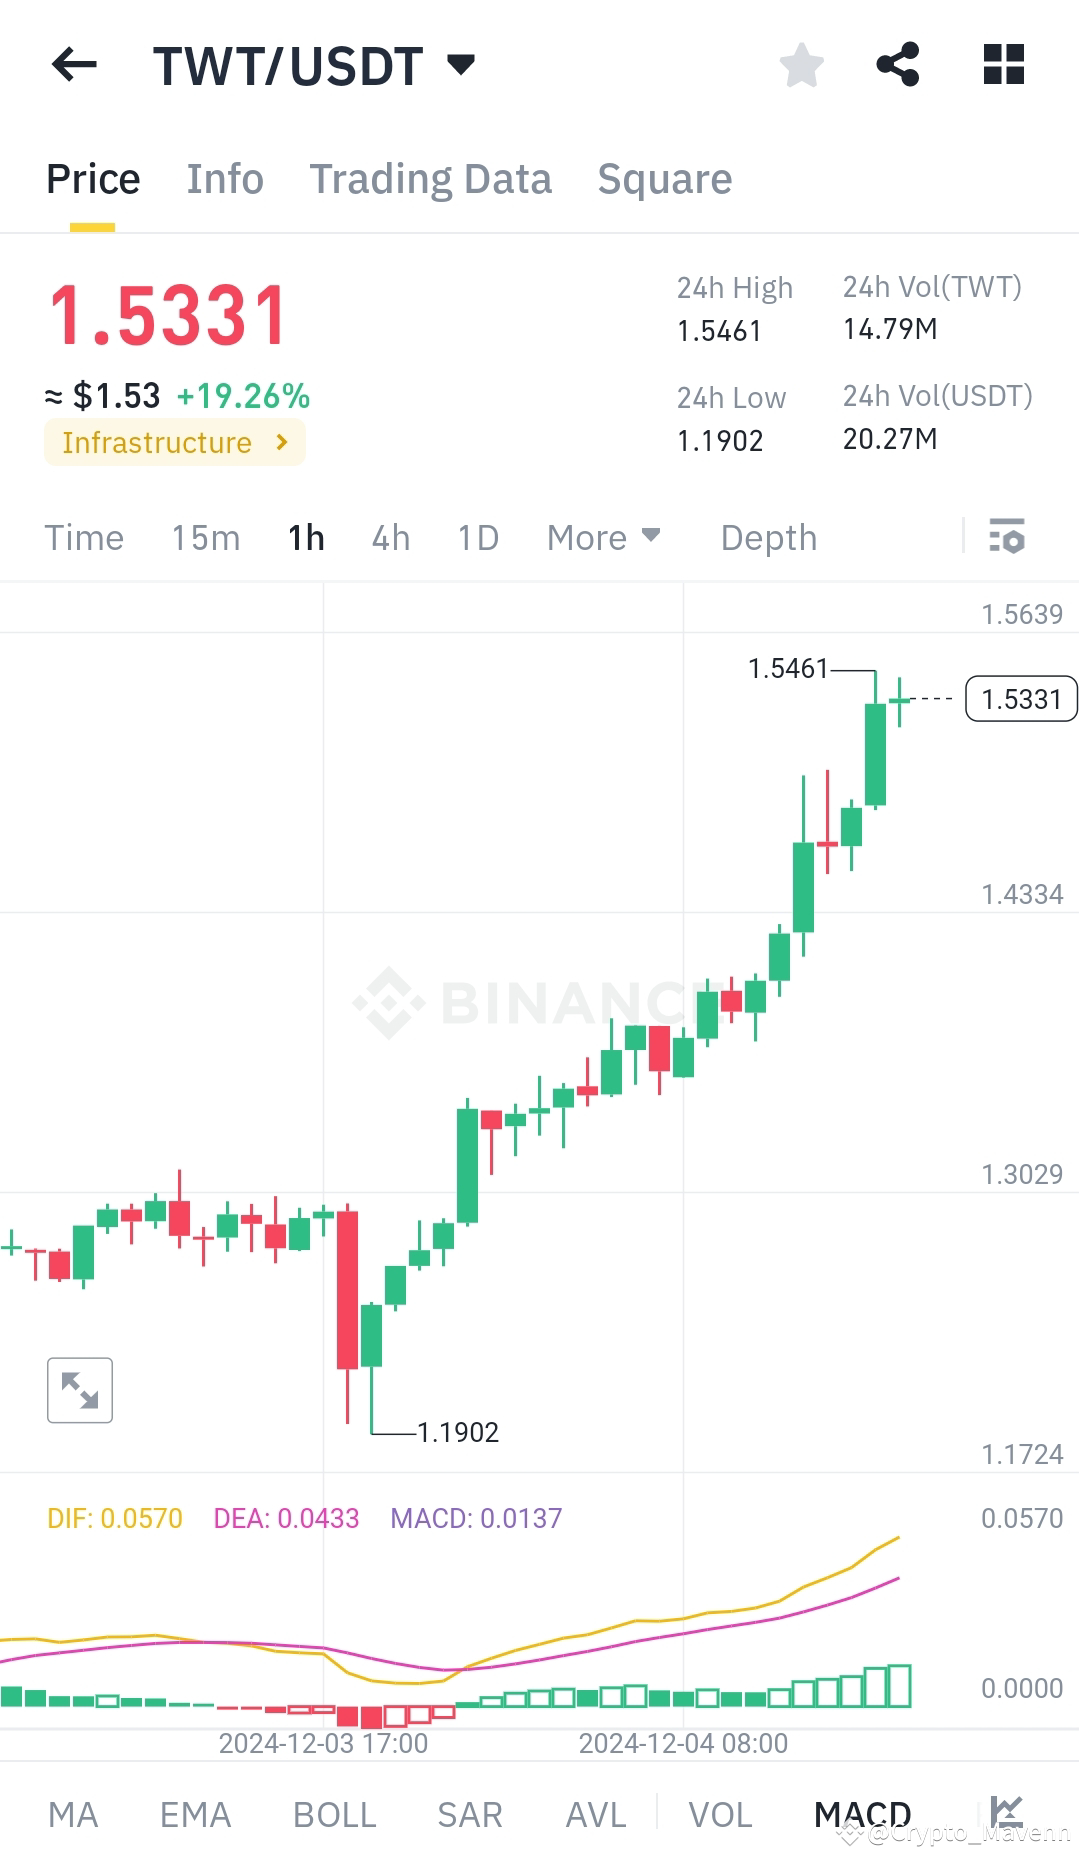Open the share options for TWT/USDT
This screenshot has height=1855, width=1079.
point(897,64)
